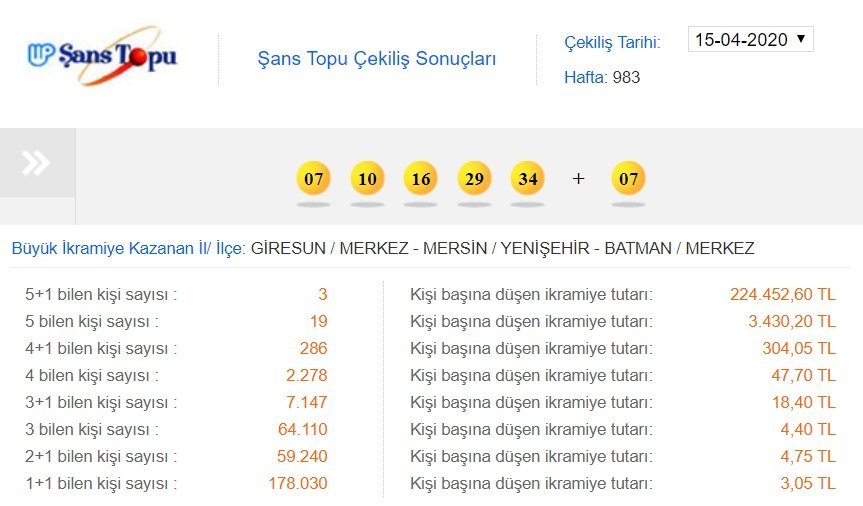Click the yellow ball numbered 29
Image resolution: width=863 pixels, height=506 pixels.
[x=474, y=178]
